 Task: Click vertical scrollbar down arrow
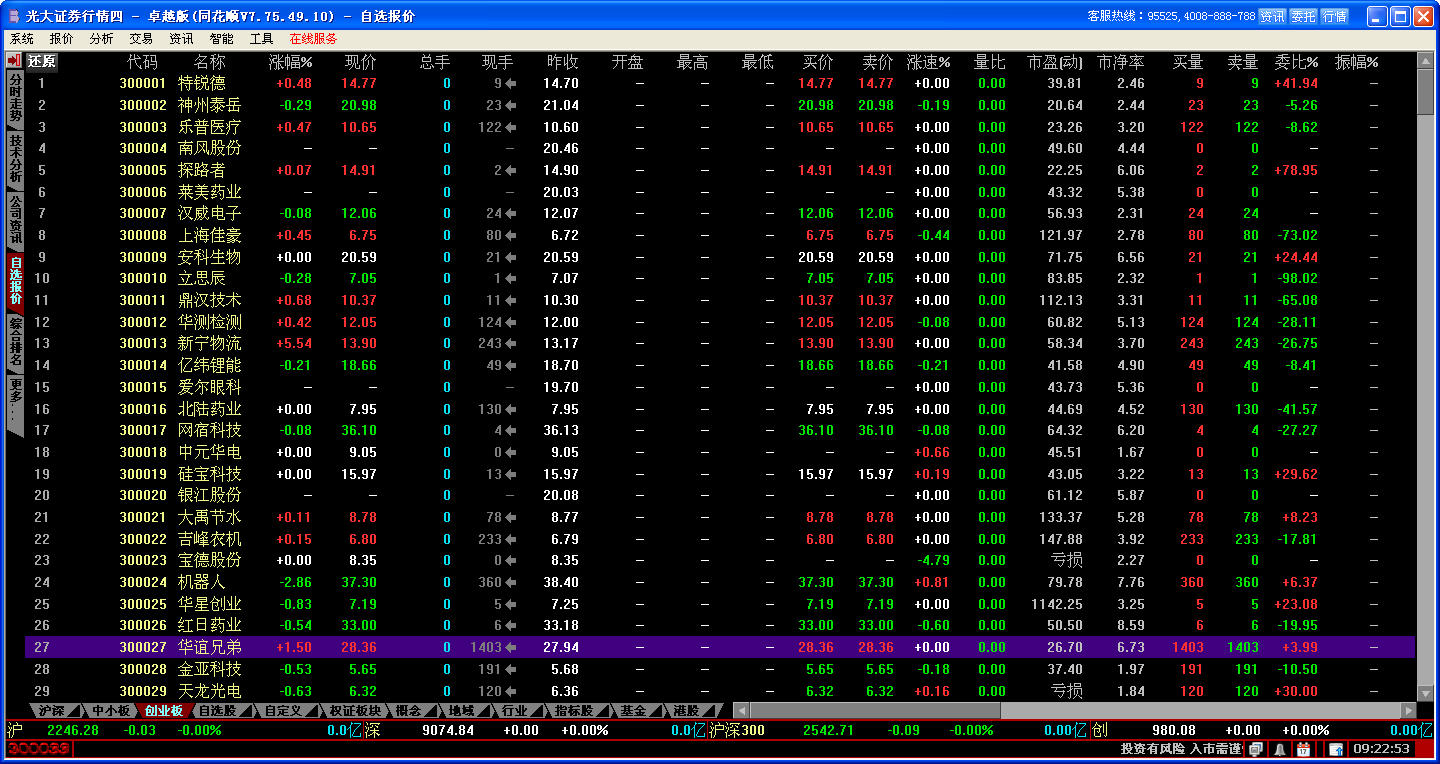pos(1426,695)
